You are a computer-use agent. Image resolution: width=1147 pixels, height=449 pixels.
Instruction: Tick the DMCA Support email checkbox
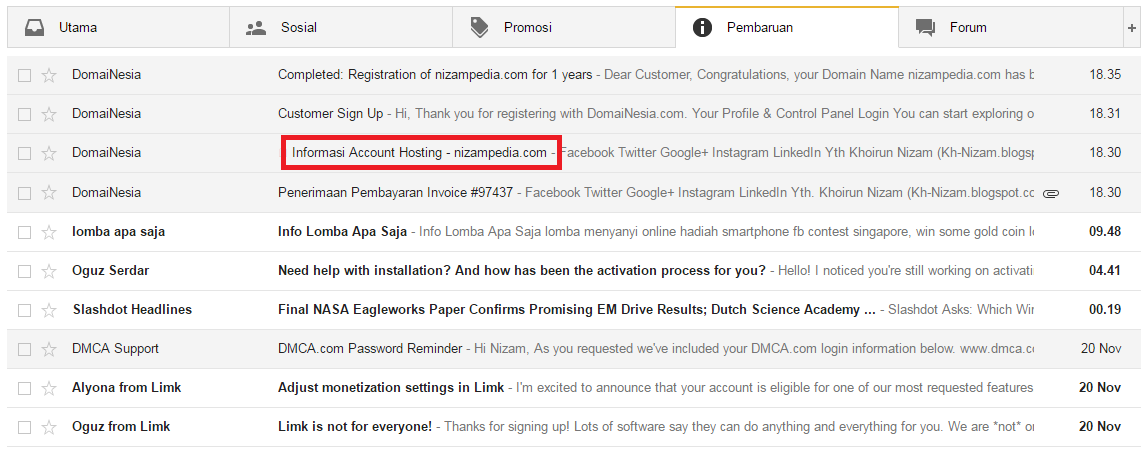point(25,349)
